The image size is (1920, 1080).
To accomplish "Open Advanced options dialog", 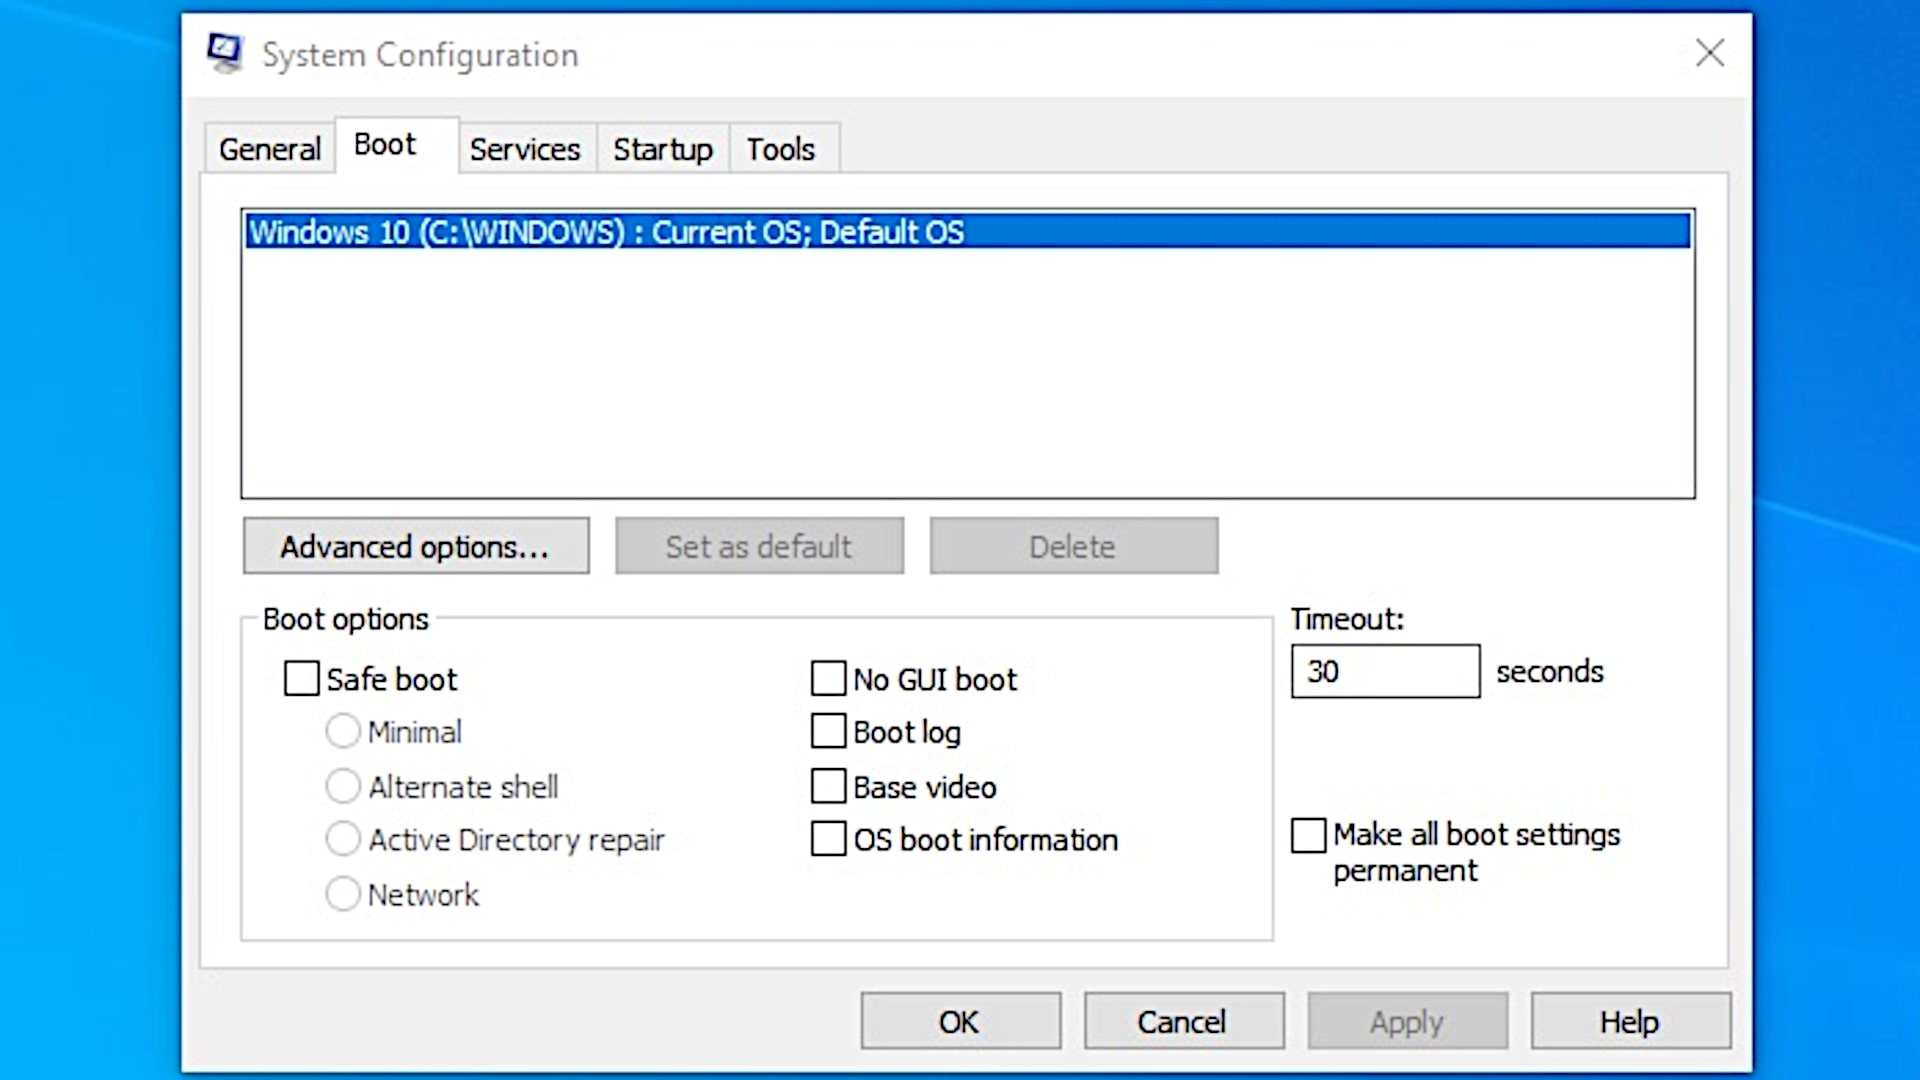I will (x=416, y=546).
